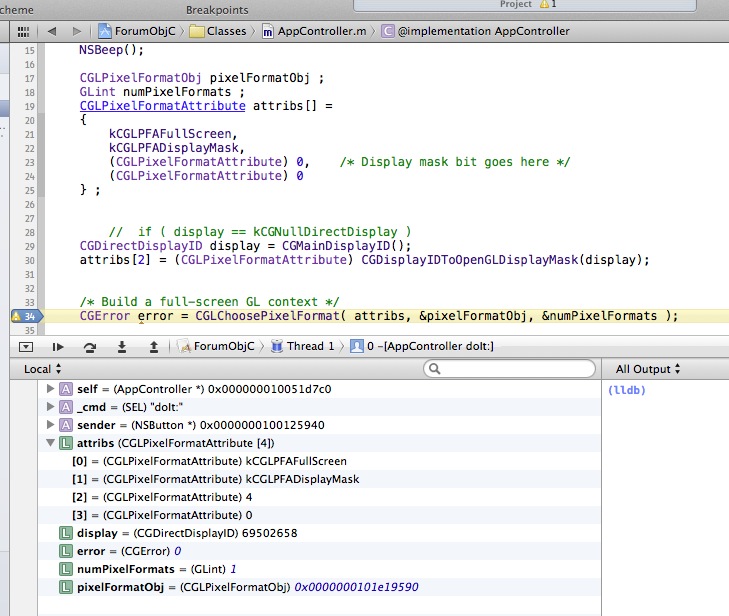Click the Step Into debug button
The height and width of the screenshot is (616, 729).
122,346
